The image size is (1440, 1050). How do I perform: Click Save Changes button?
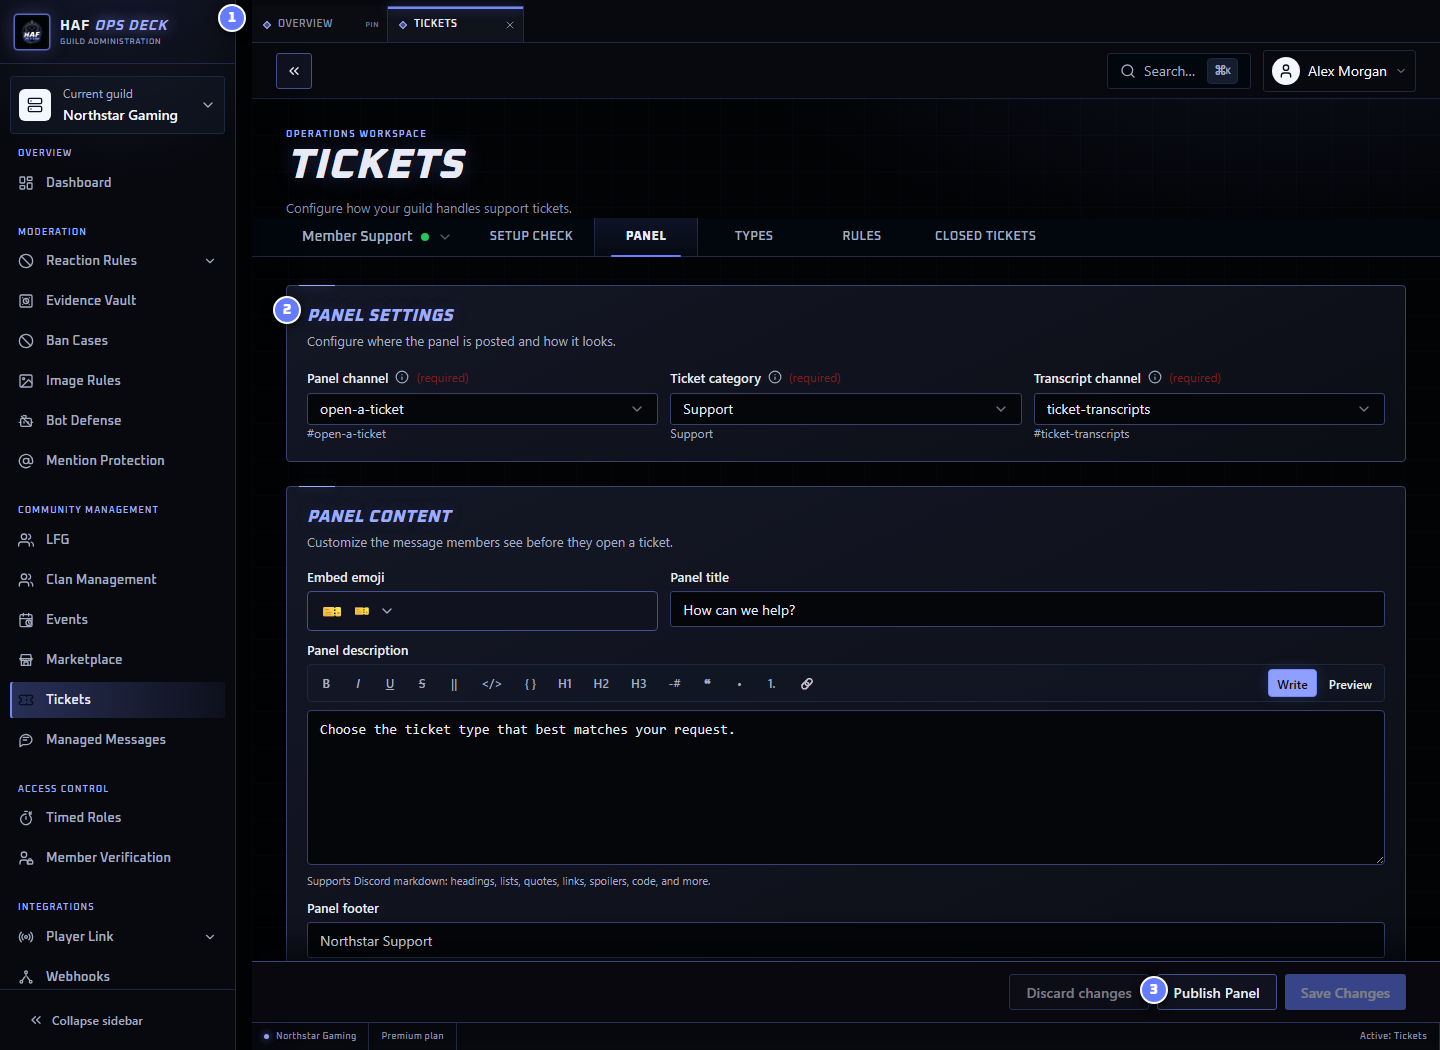[x=1345, y=992]
